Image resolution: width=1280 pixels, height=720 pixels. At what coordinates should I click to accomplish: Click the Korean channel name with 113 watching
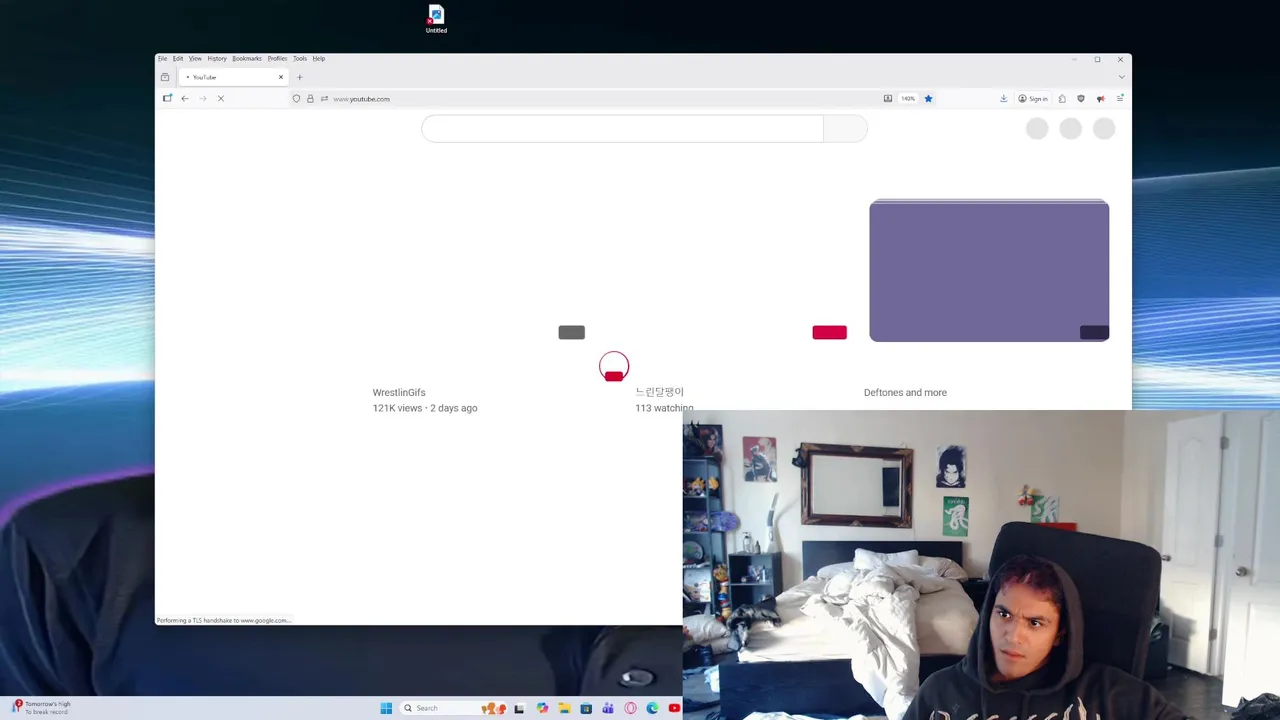pos(659,392)
